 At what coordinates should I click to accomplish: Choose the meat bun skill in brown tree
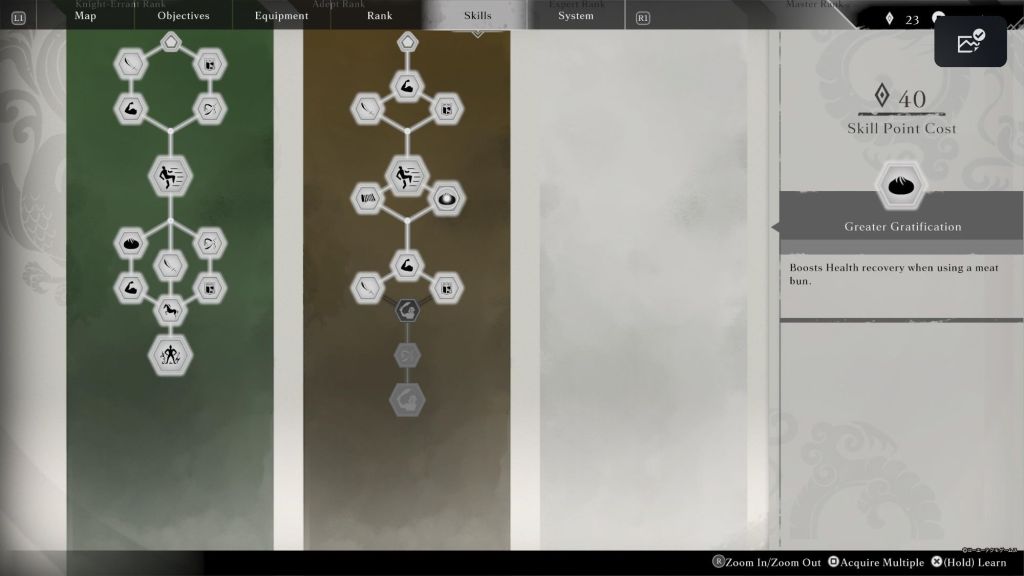pyautogui.click(x=447, y=198)
